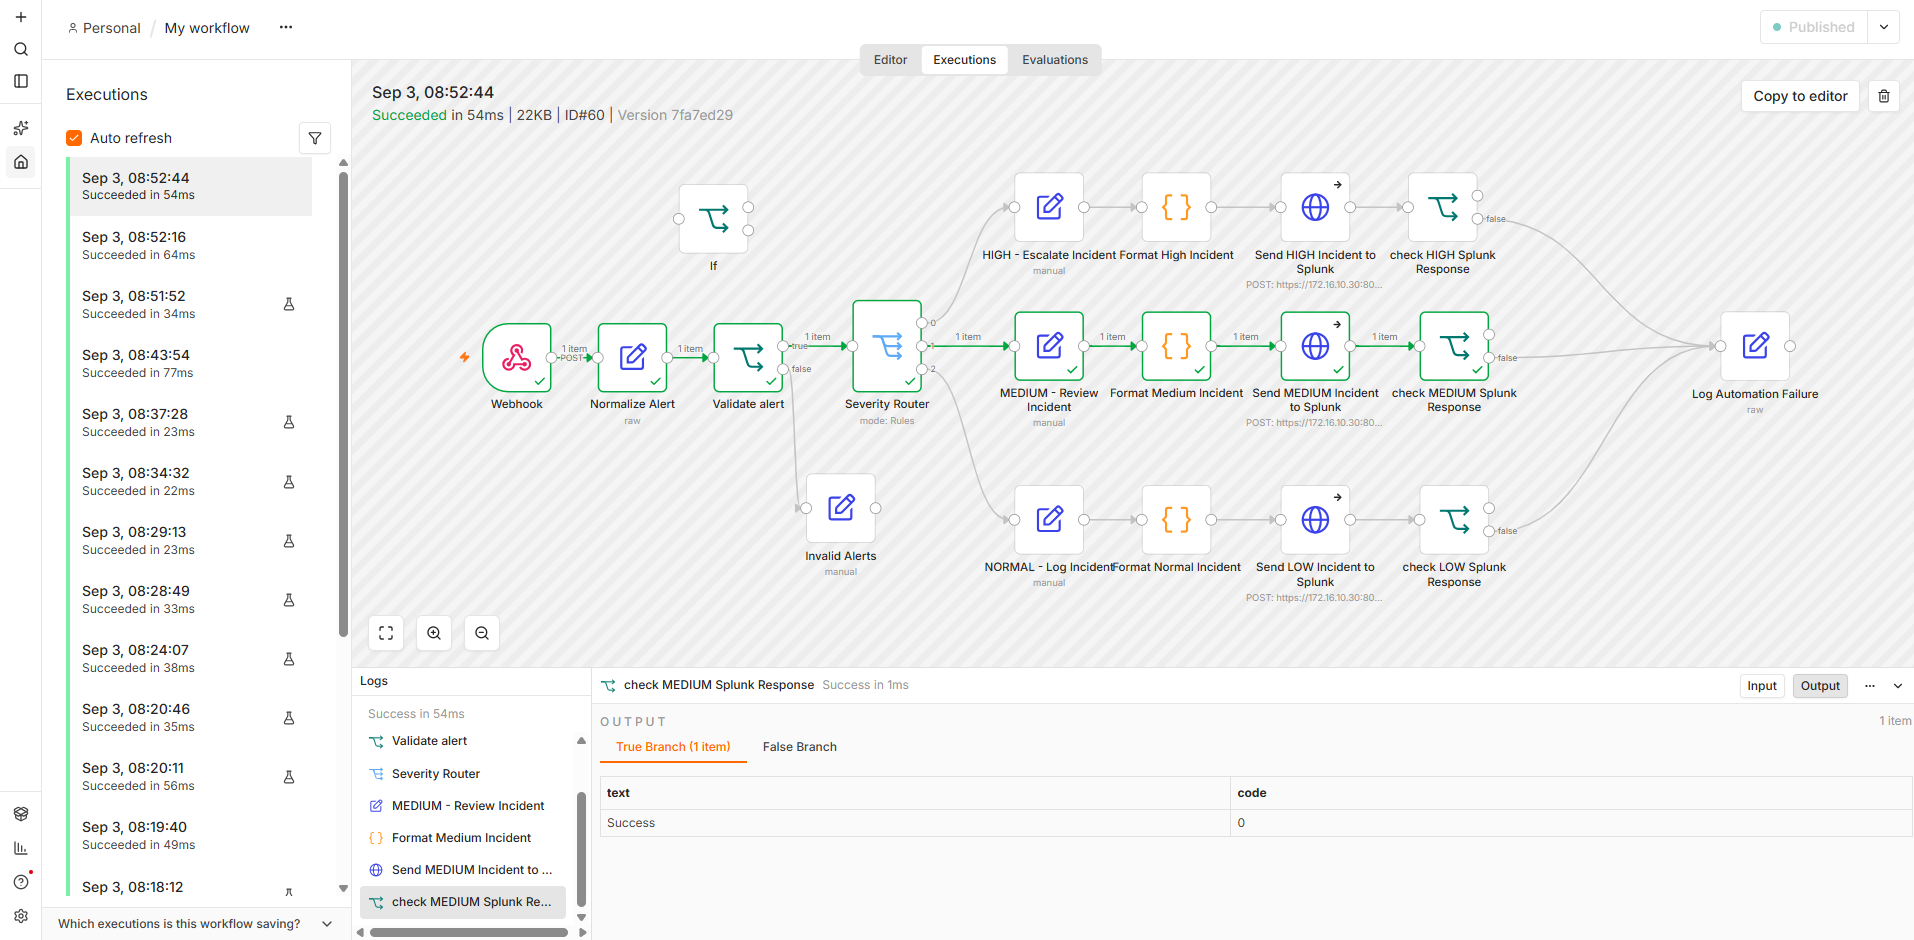1914x940 pixels.
Task: Zoom out of the canvas
Action: coord(482,633)
